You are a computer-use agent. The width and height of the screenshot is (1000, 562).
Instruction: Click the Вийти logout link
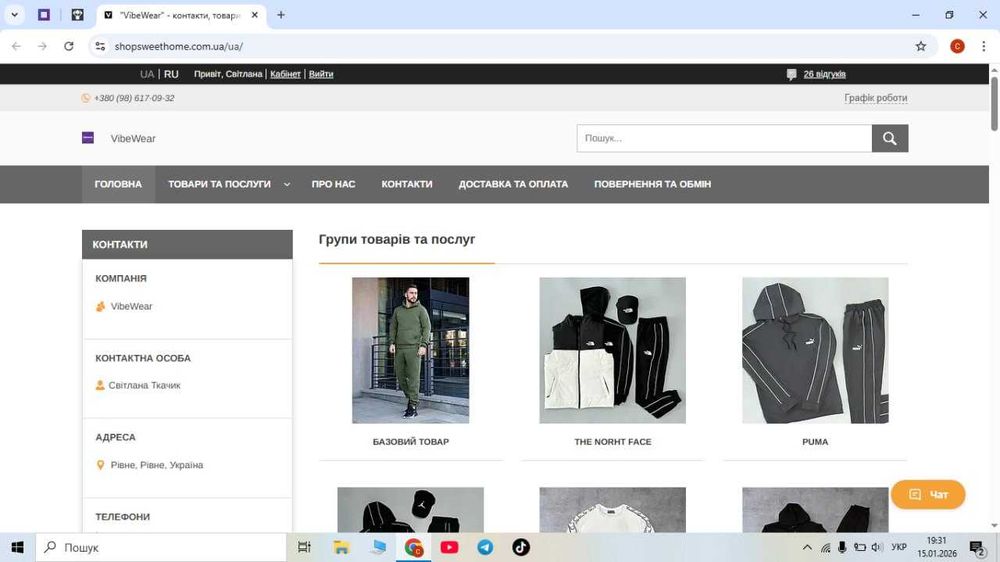321,74
